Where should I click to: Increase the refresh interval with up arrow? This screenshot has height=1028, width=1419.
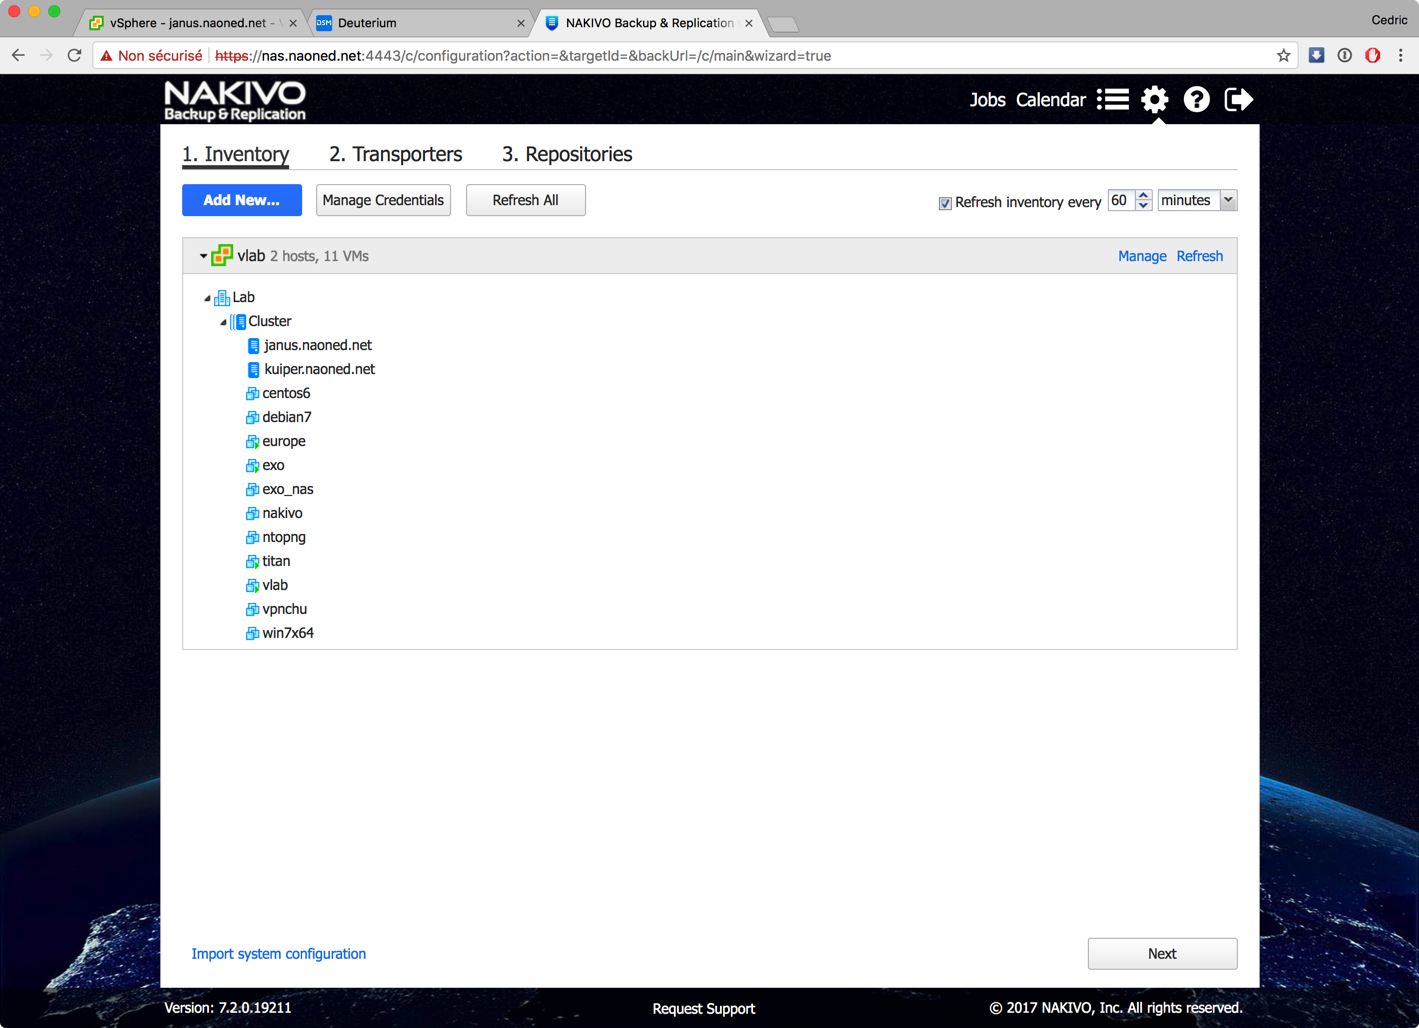point(1144,195)
